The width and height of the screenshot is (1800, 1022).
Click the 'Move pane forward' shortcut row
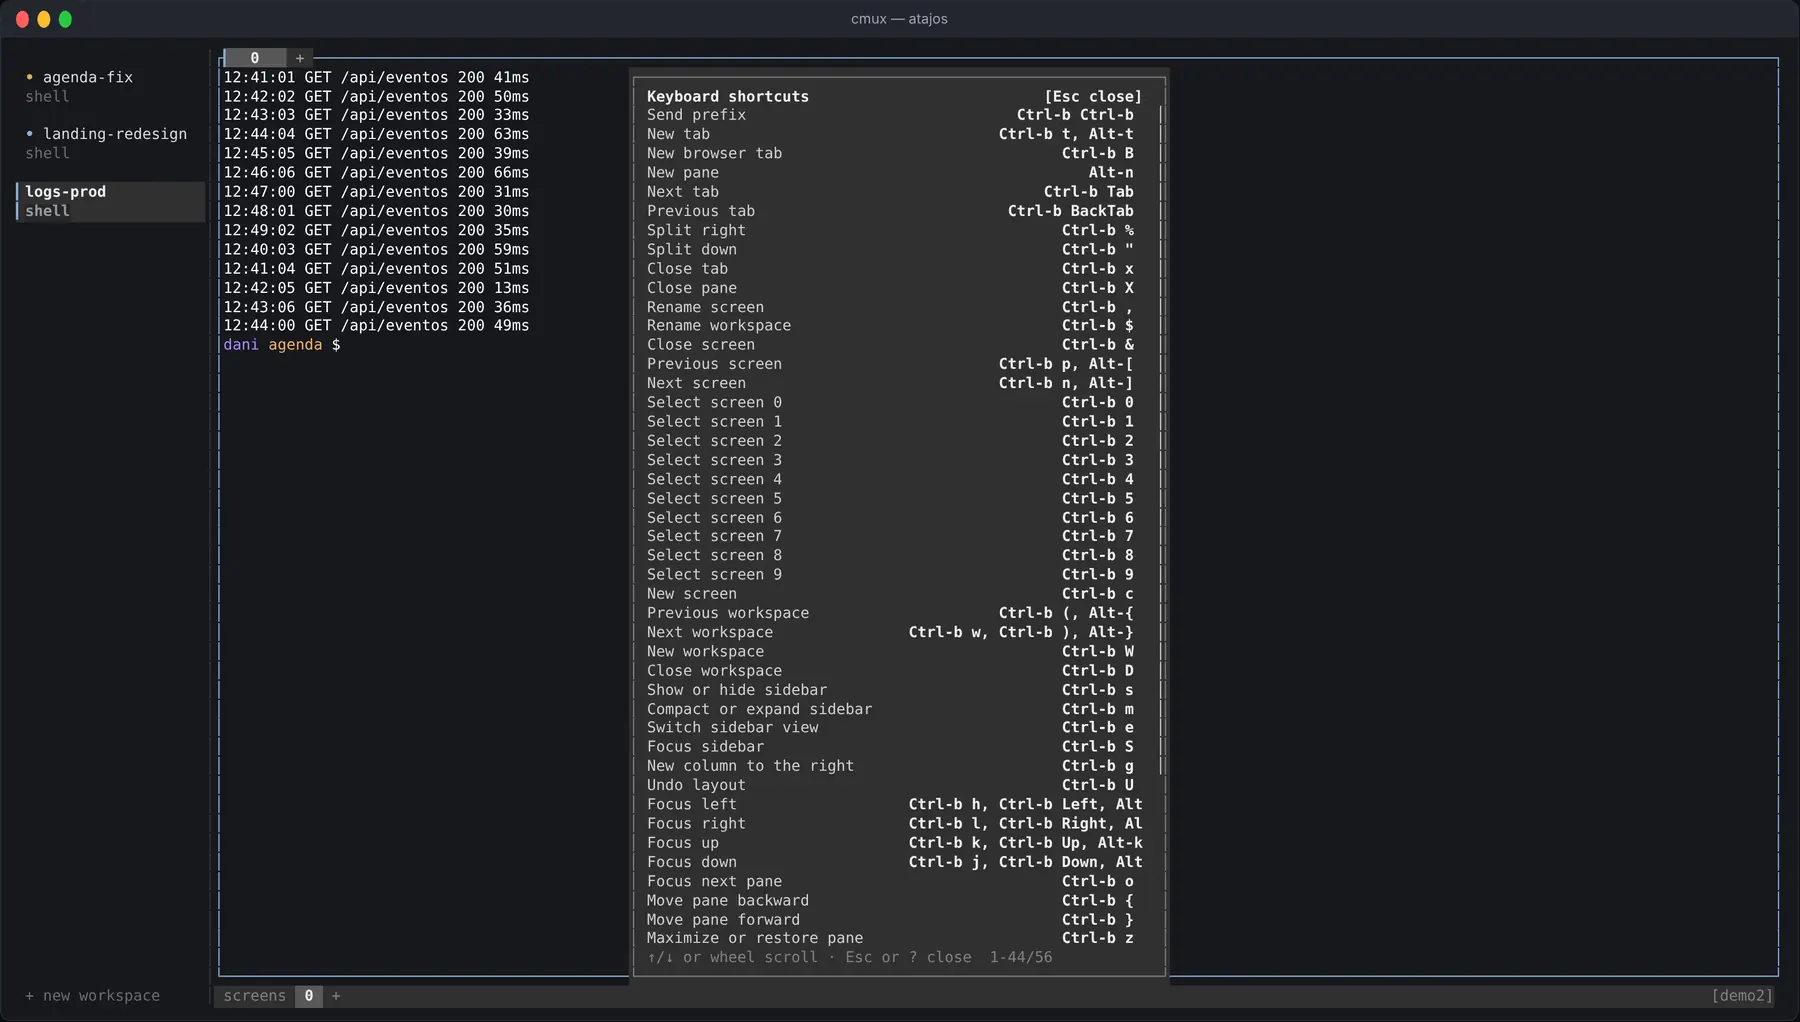890,920
